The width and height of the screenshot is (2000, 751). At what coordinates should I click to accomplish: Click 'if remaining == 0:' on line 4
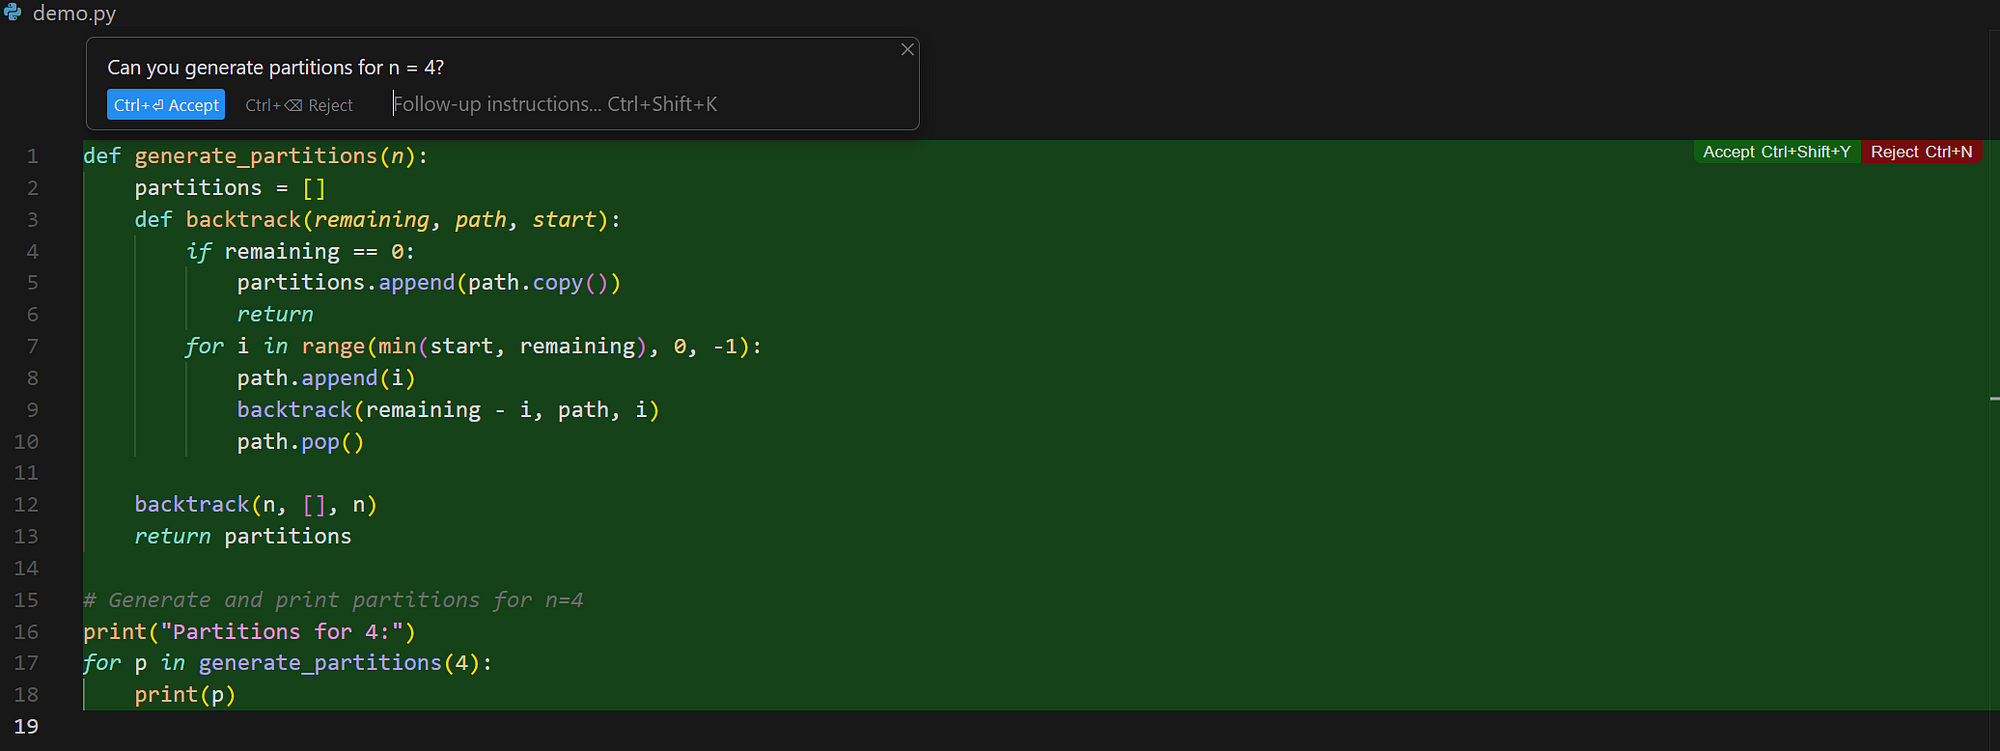point(300,252)
